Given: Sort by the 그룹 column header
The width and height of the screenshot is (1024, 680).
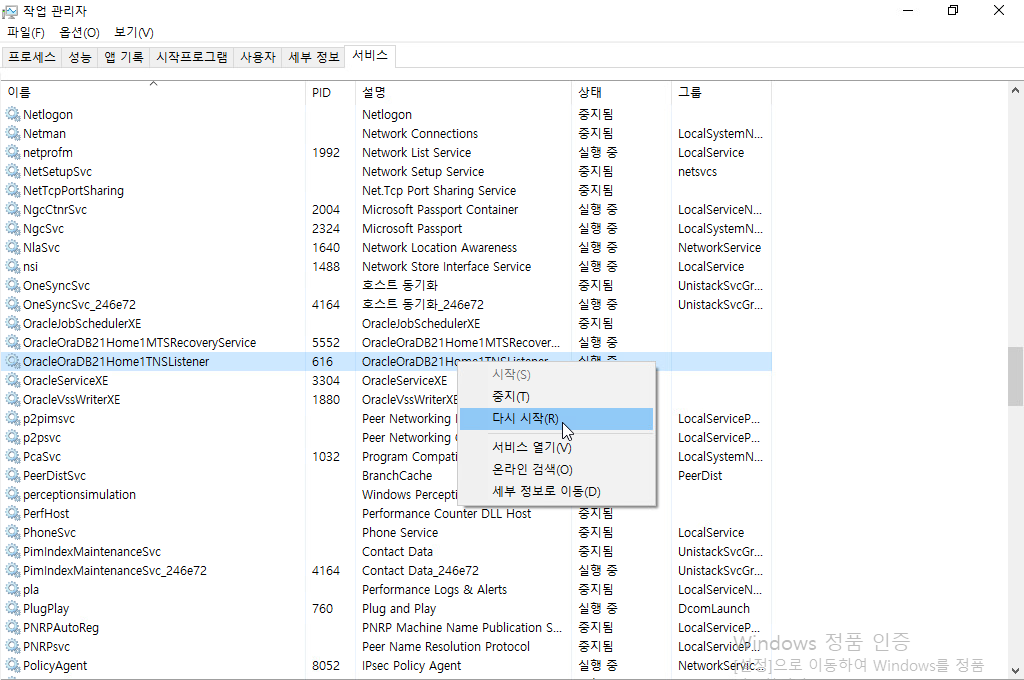Looking at the screenshot, I should 722,92.
